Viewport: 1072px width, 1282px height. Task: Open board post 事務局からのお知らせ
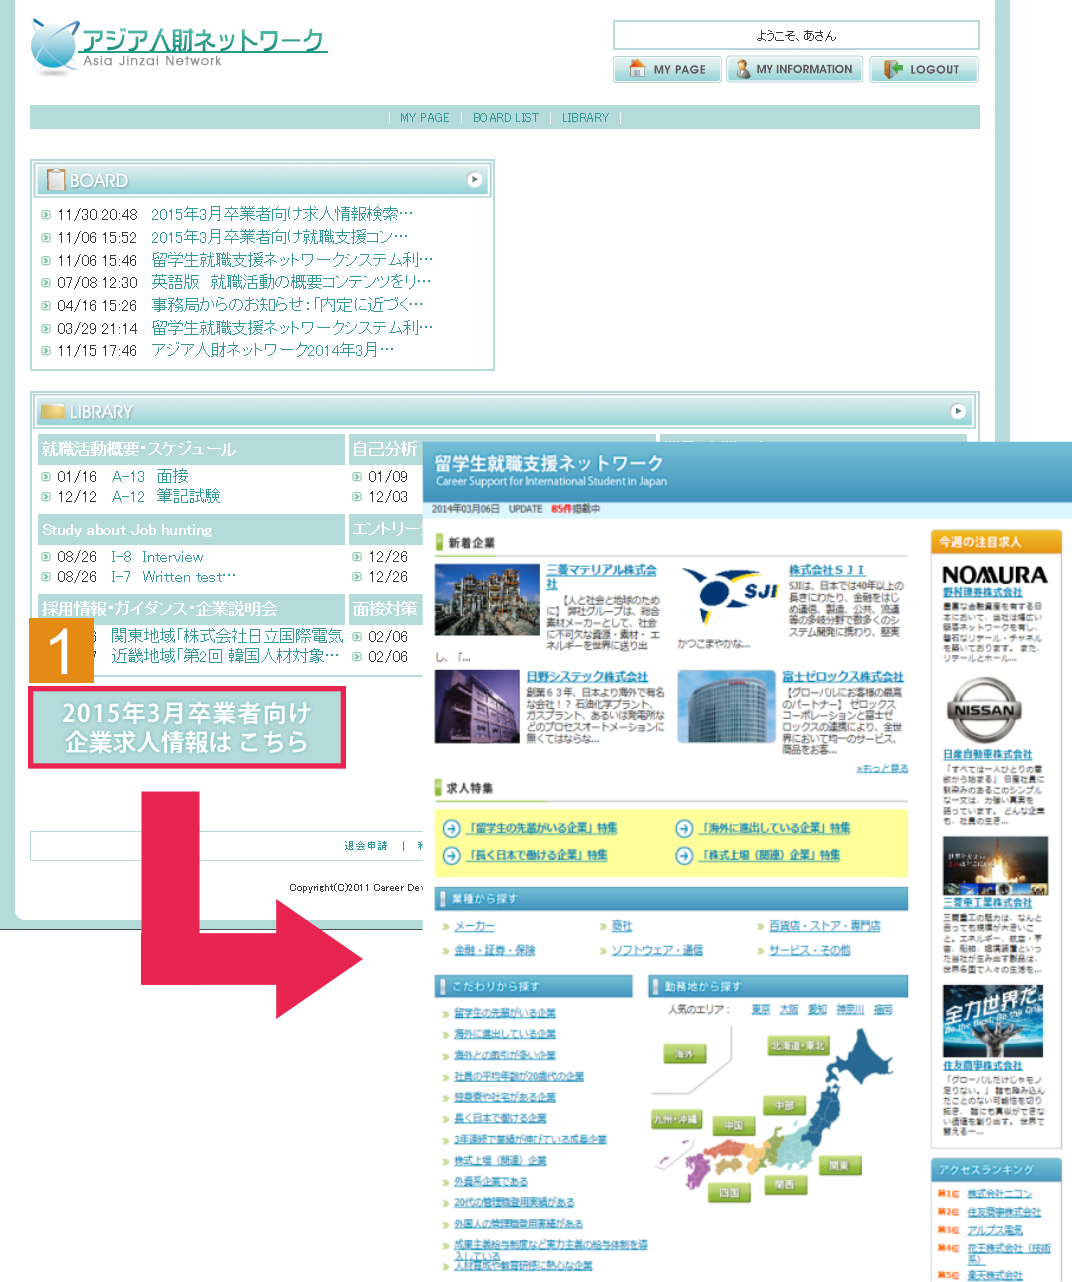(x=287, y=305)
